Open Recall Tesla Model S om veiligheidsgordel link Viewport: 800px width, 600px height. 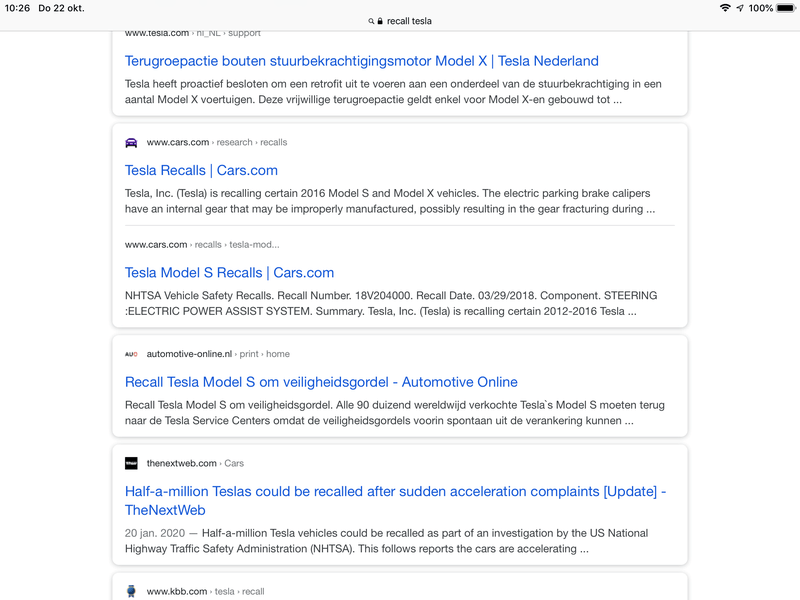tap(321, 382)
